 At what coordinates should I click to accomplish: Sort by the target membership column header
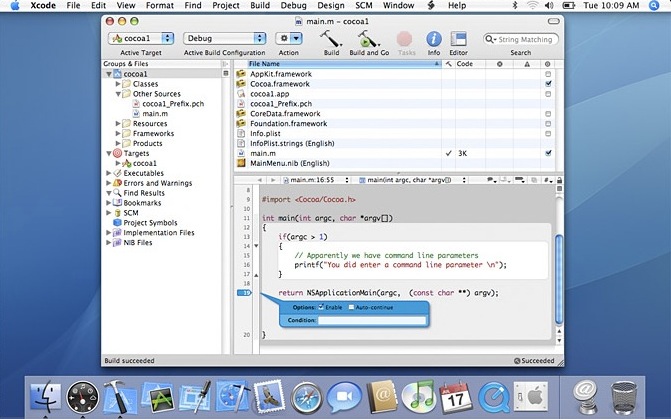pos(548,64)
